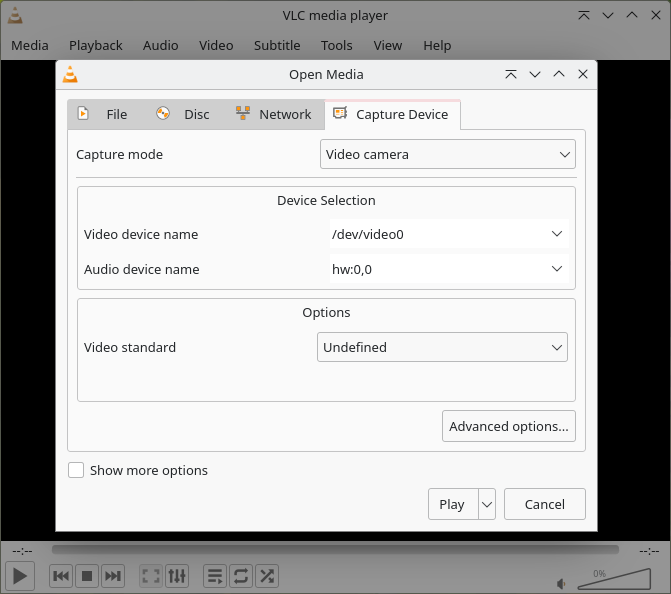
Task: Close the VLC main window
Action: 656,15
